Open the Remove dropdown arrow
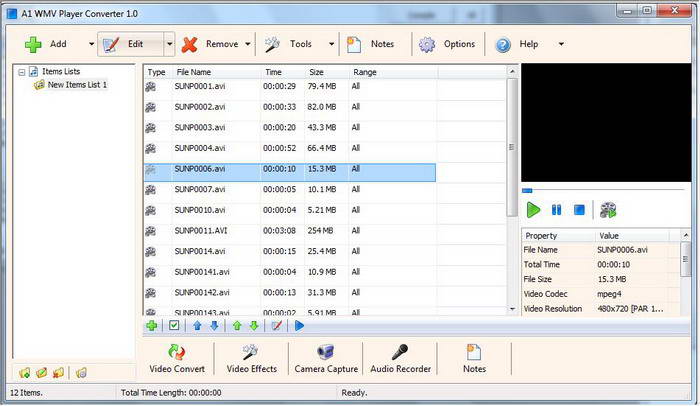Image resolution: width=700 pixels, height=406 pixels. (248, 44)
